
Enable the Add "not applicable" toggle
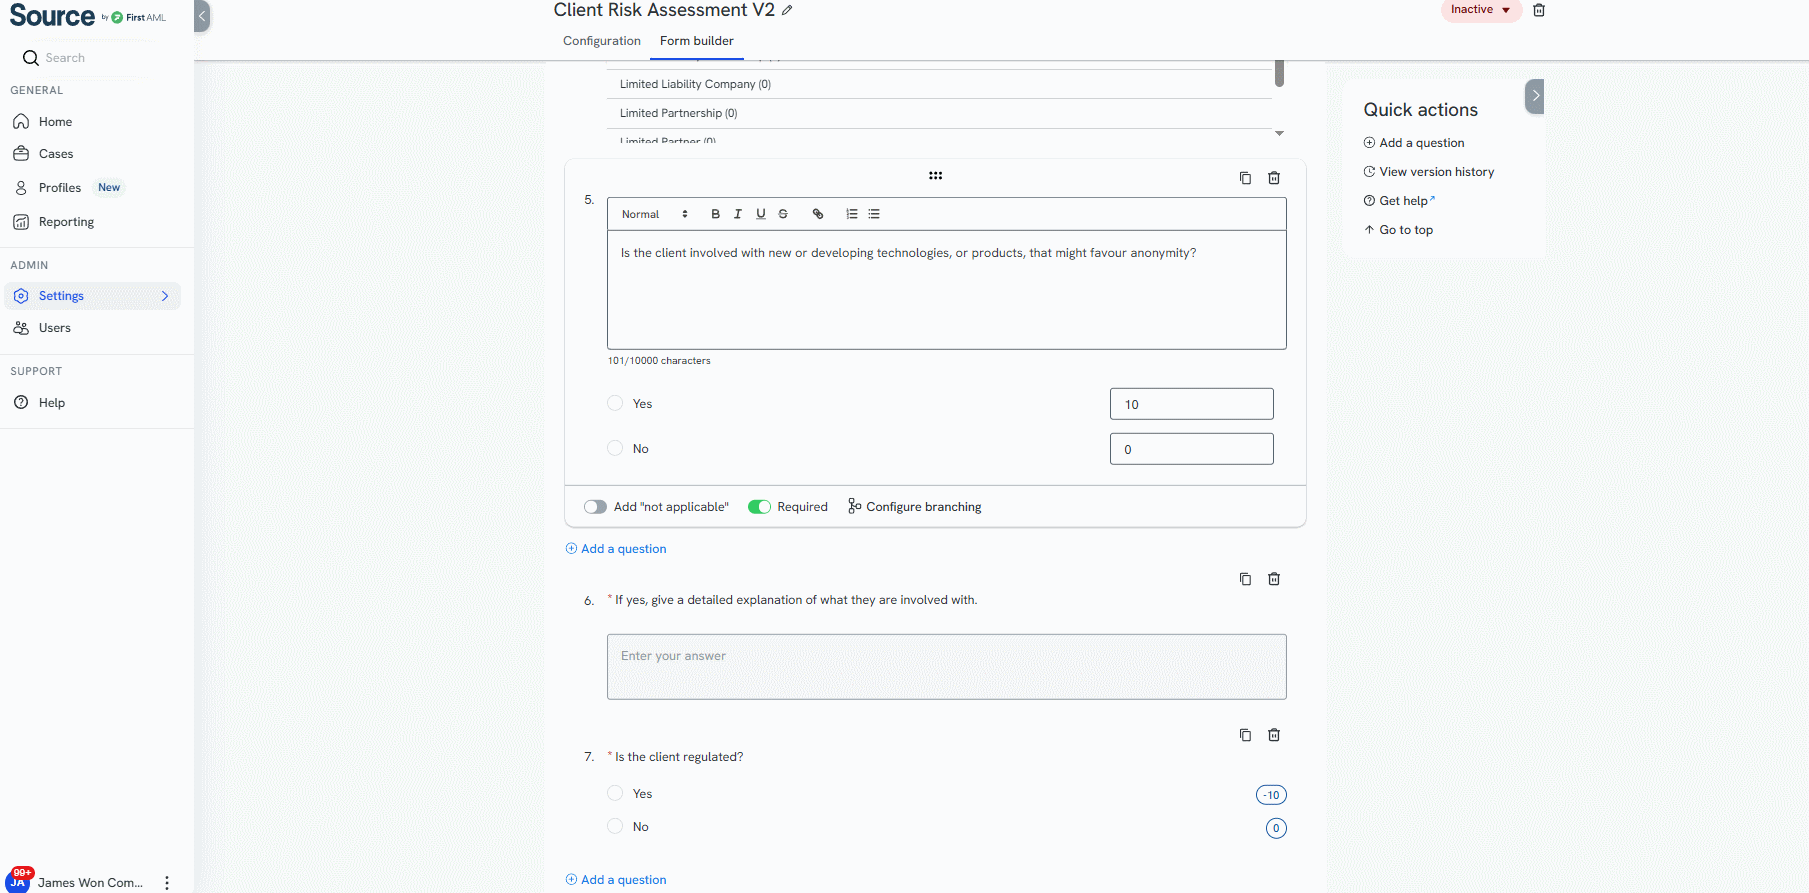click(x=595, y=507)
